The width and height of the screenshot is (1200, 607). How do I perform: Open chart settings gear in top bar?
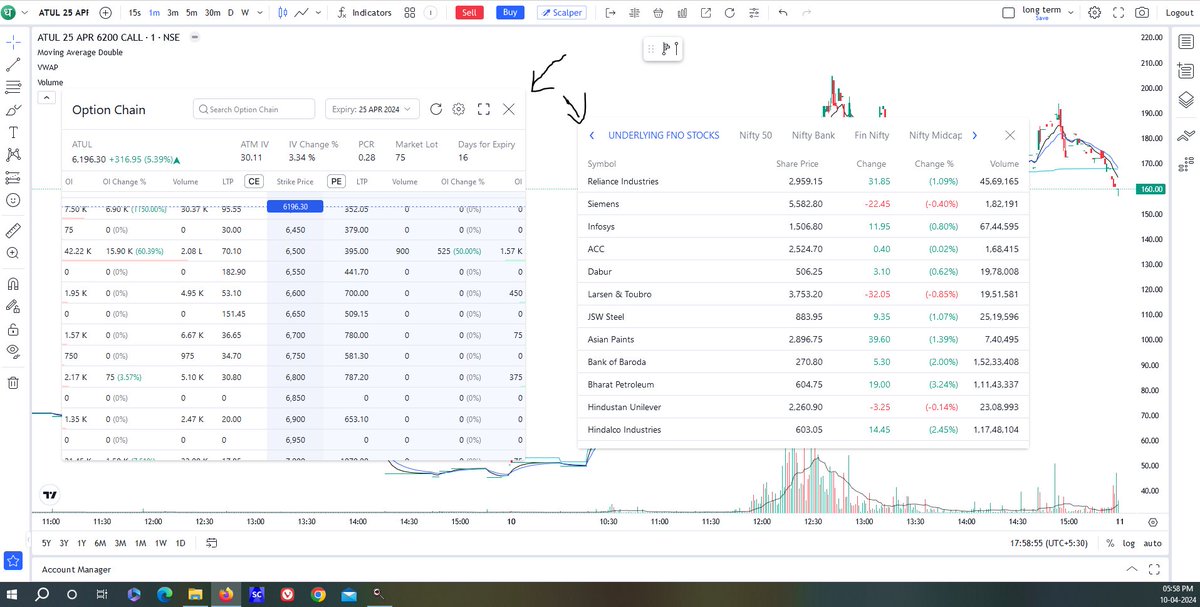coord(1095,13)
